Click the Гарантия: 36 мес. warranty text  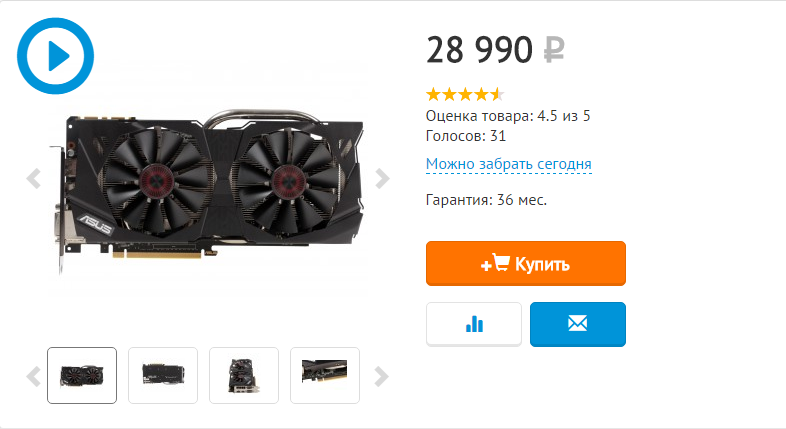pyautogui.click(x=486, y=200)
